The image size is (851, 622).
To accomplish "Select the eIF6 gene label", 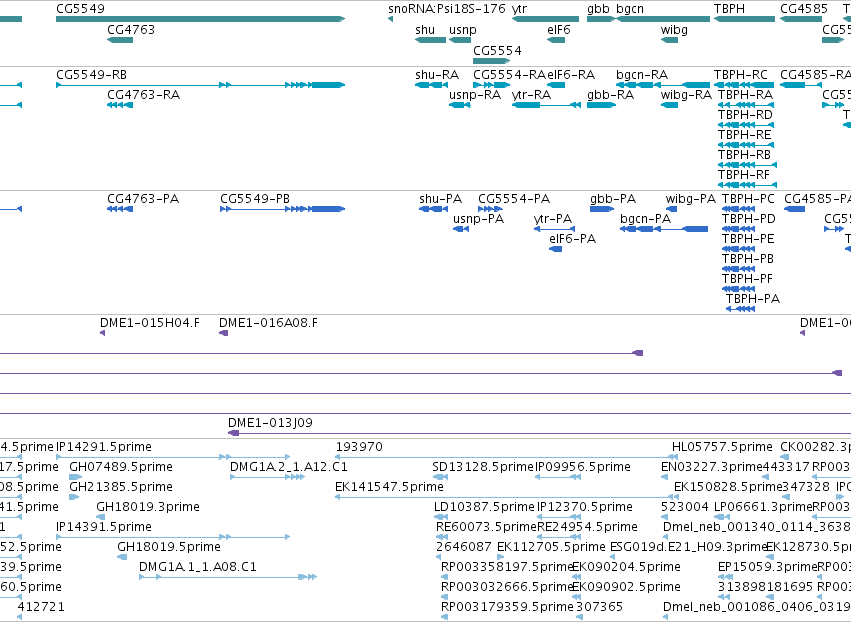I will tap(558, 29).
